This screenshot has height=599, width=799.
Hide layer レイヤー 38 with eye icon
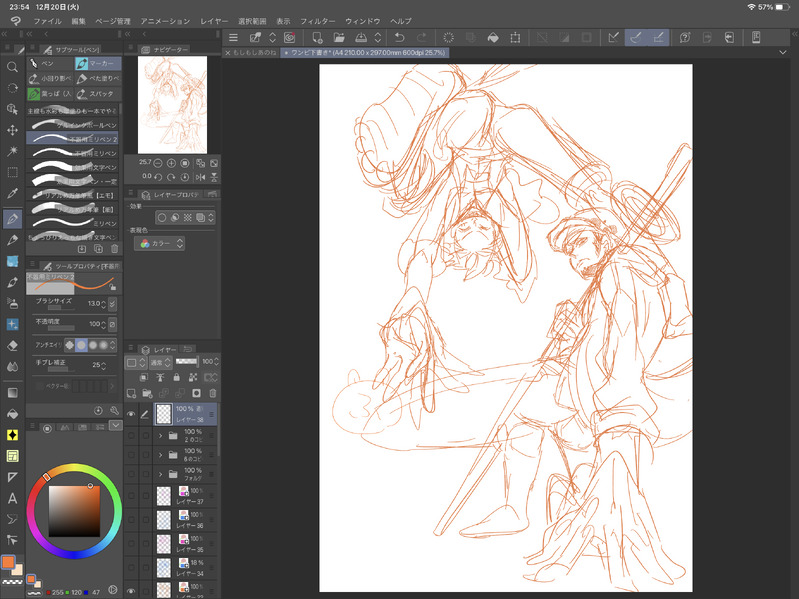pos(131,413)
